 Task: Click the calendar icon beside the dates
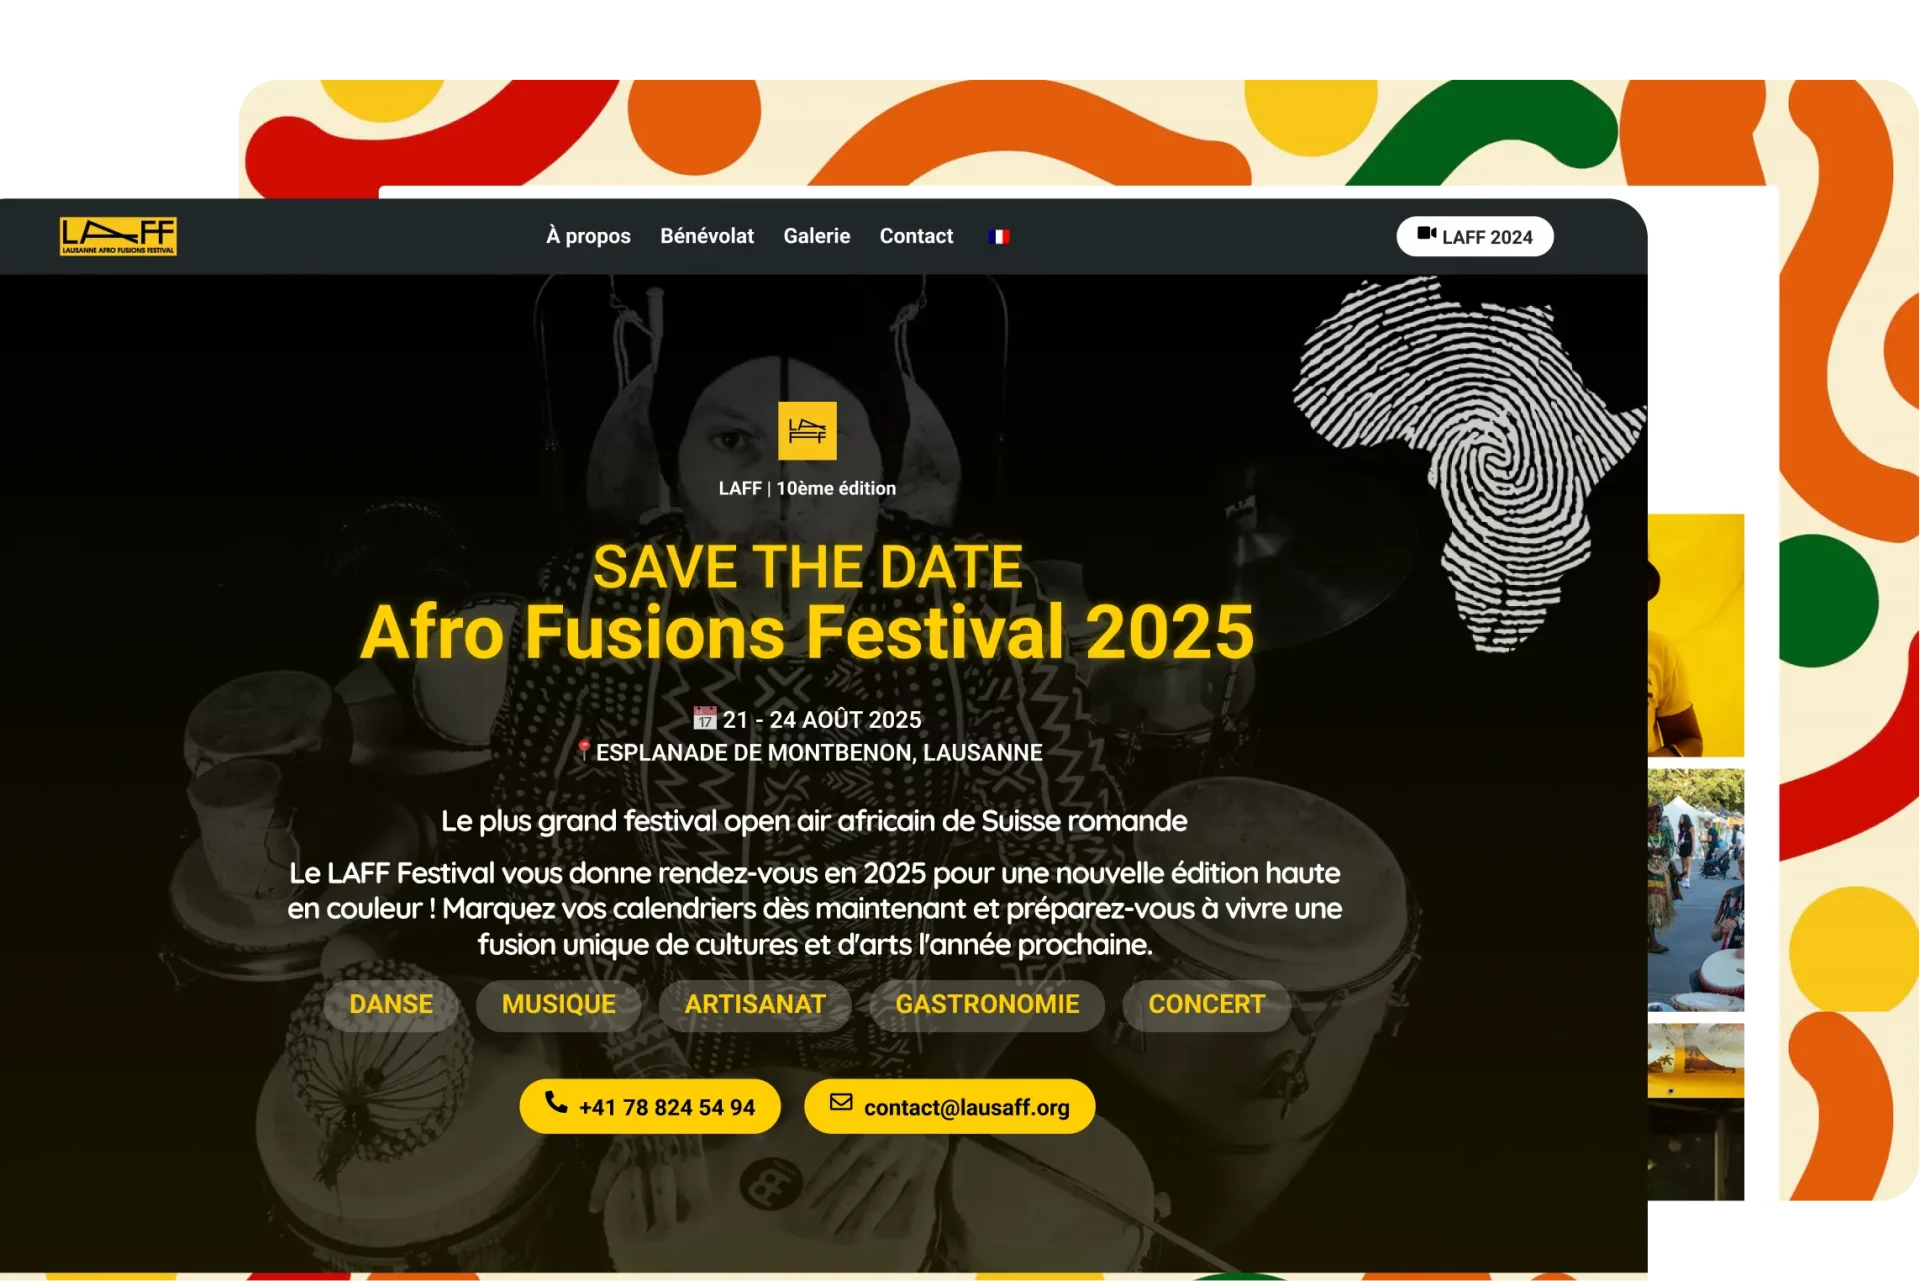[x=705, y=719]
